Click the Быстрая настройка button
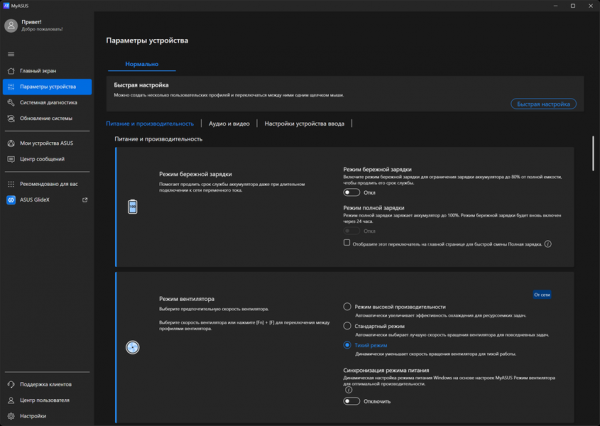 pyautogui.click(x=543, y=104)
